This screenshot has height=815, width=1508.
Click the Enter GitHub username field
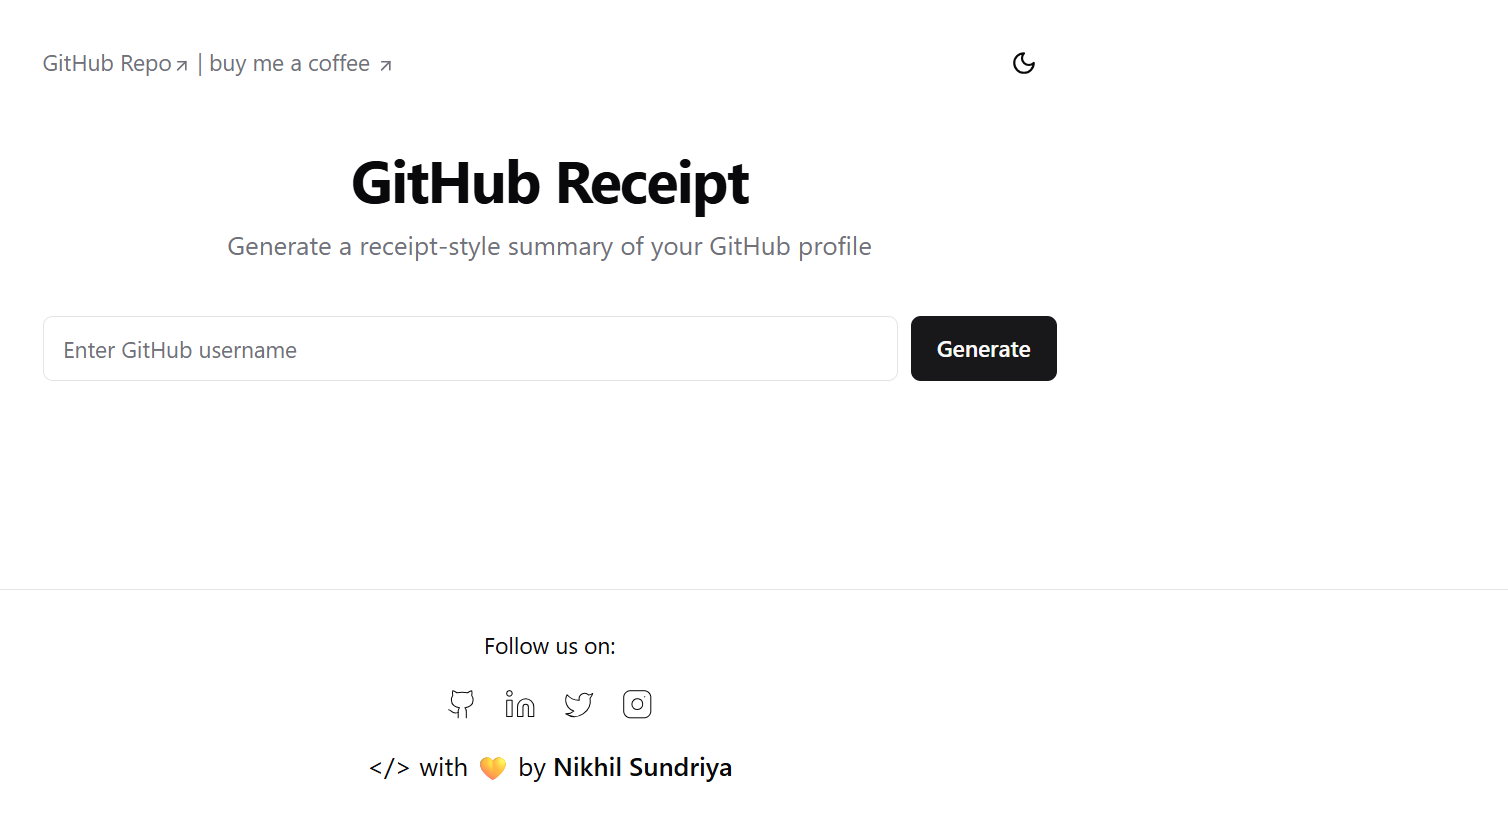coord(470,348)
